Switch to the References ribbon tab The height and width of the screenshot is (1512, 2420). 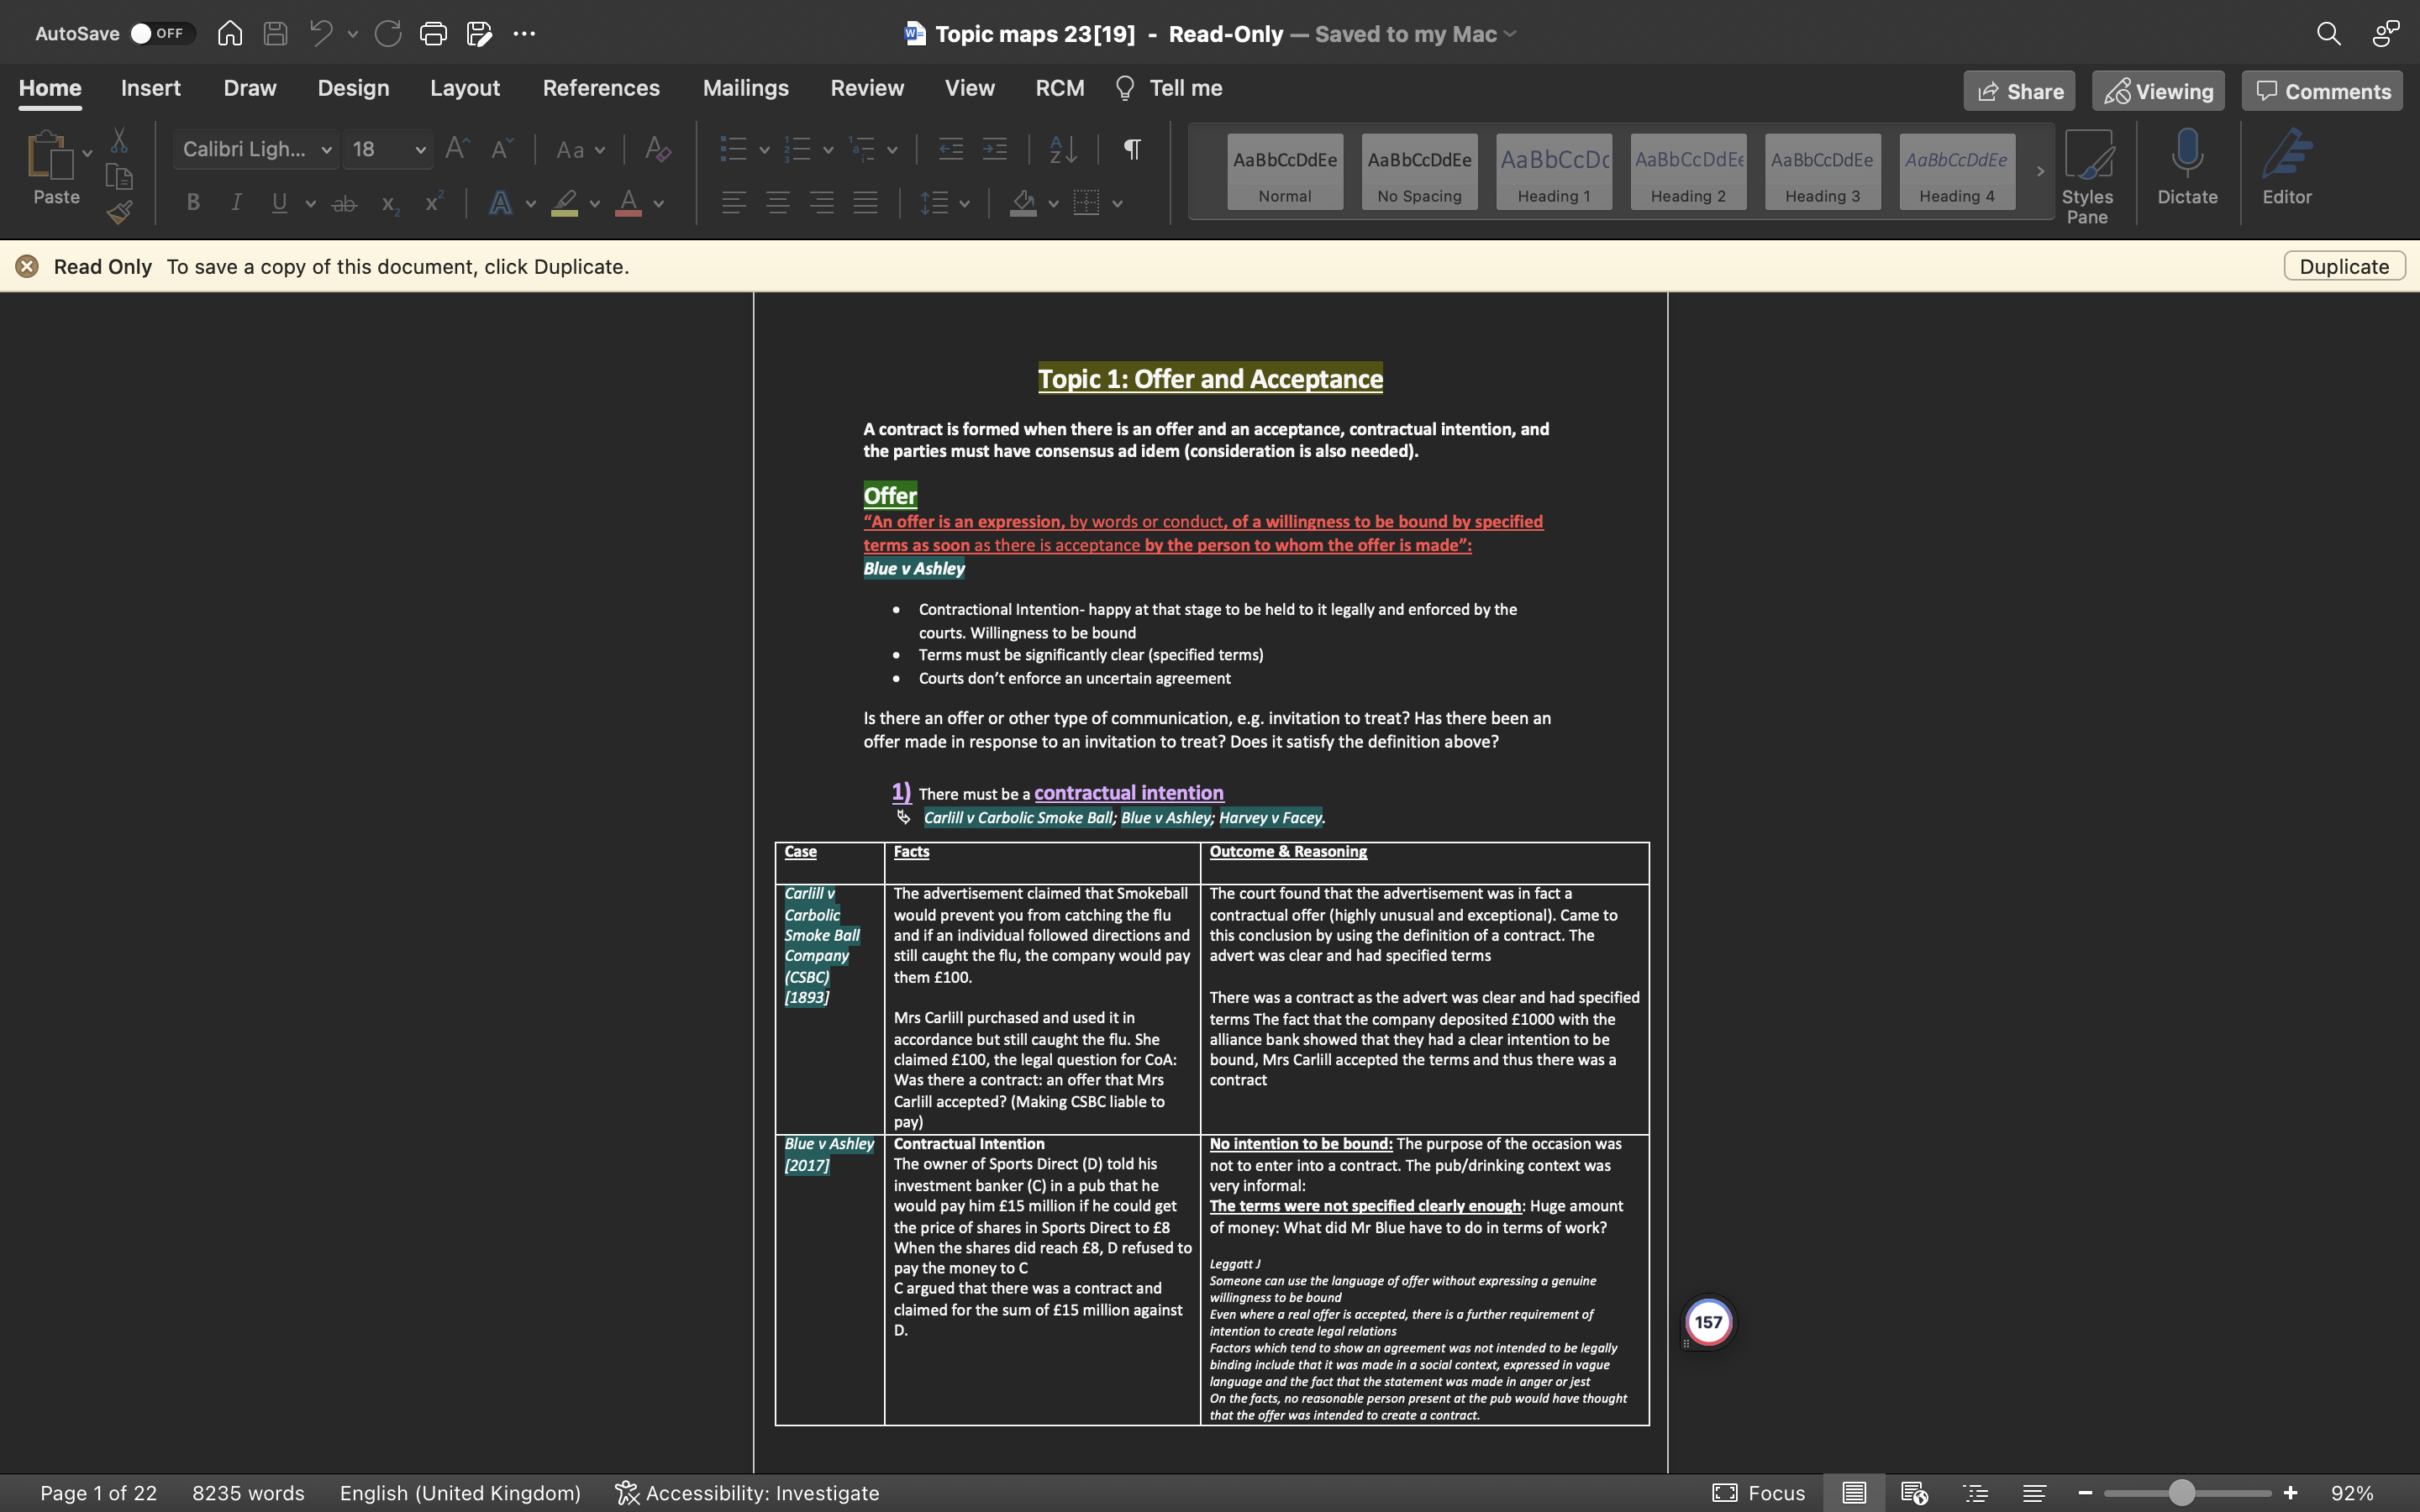click(x=601, y=88)
